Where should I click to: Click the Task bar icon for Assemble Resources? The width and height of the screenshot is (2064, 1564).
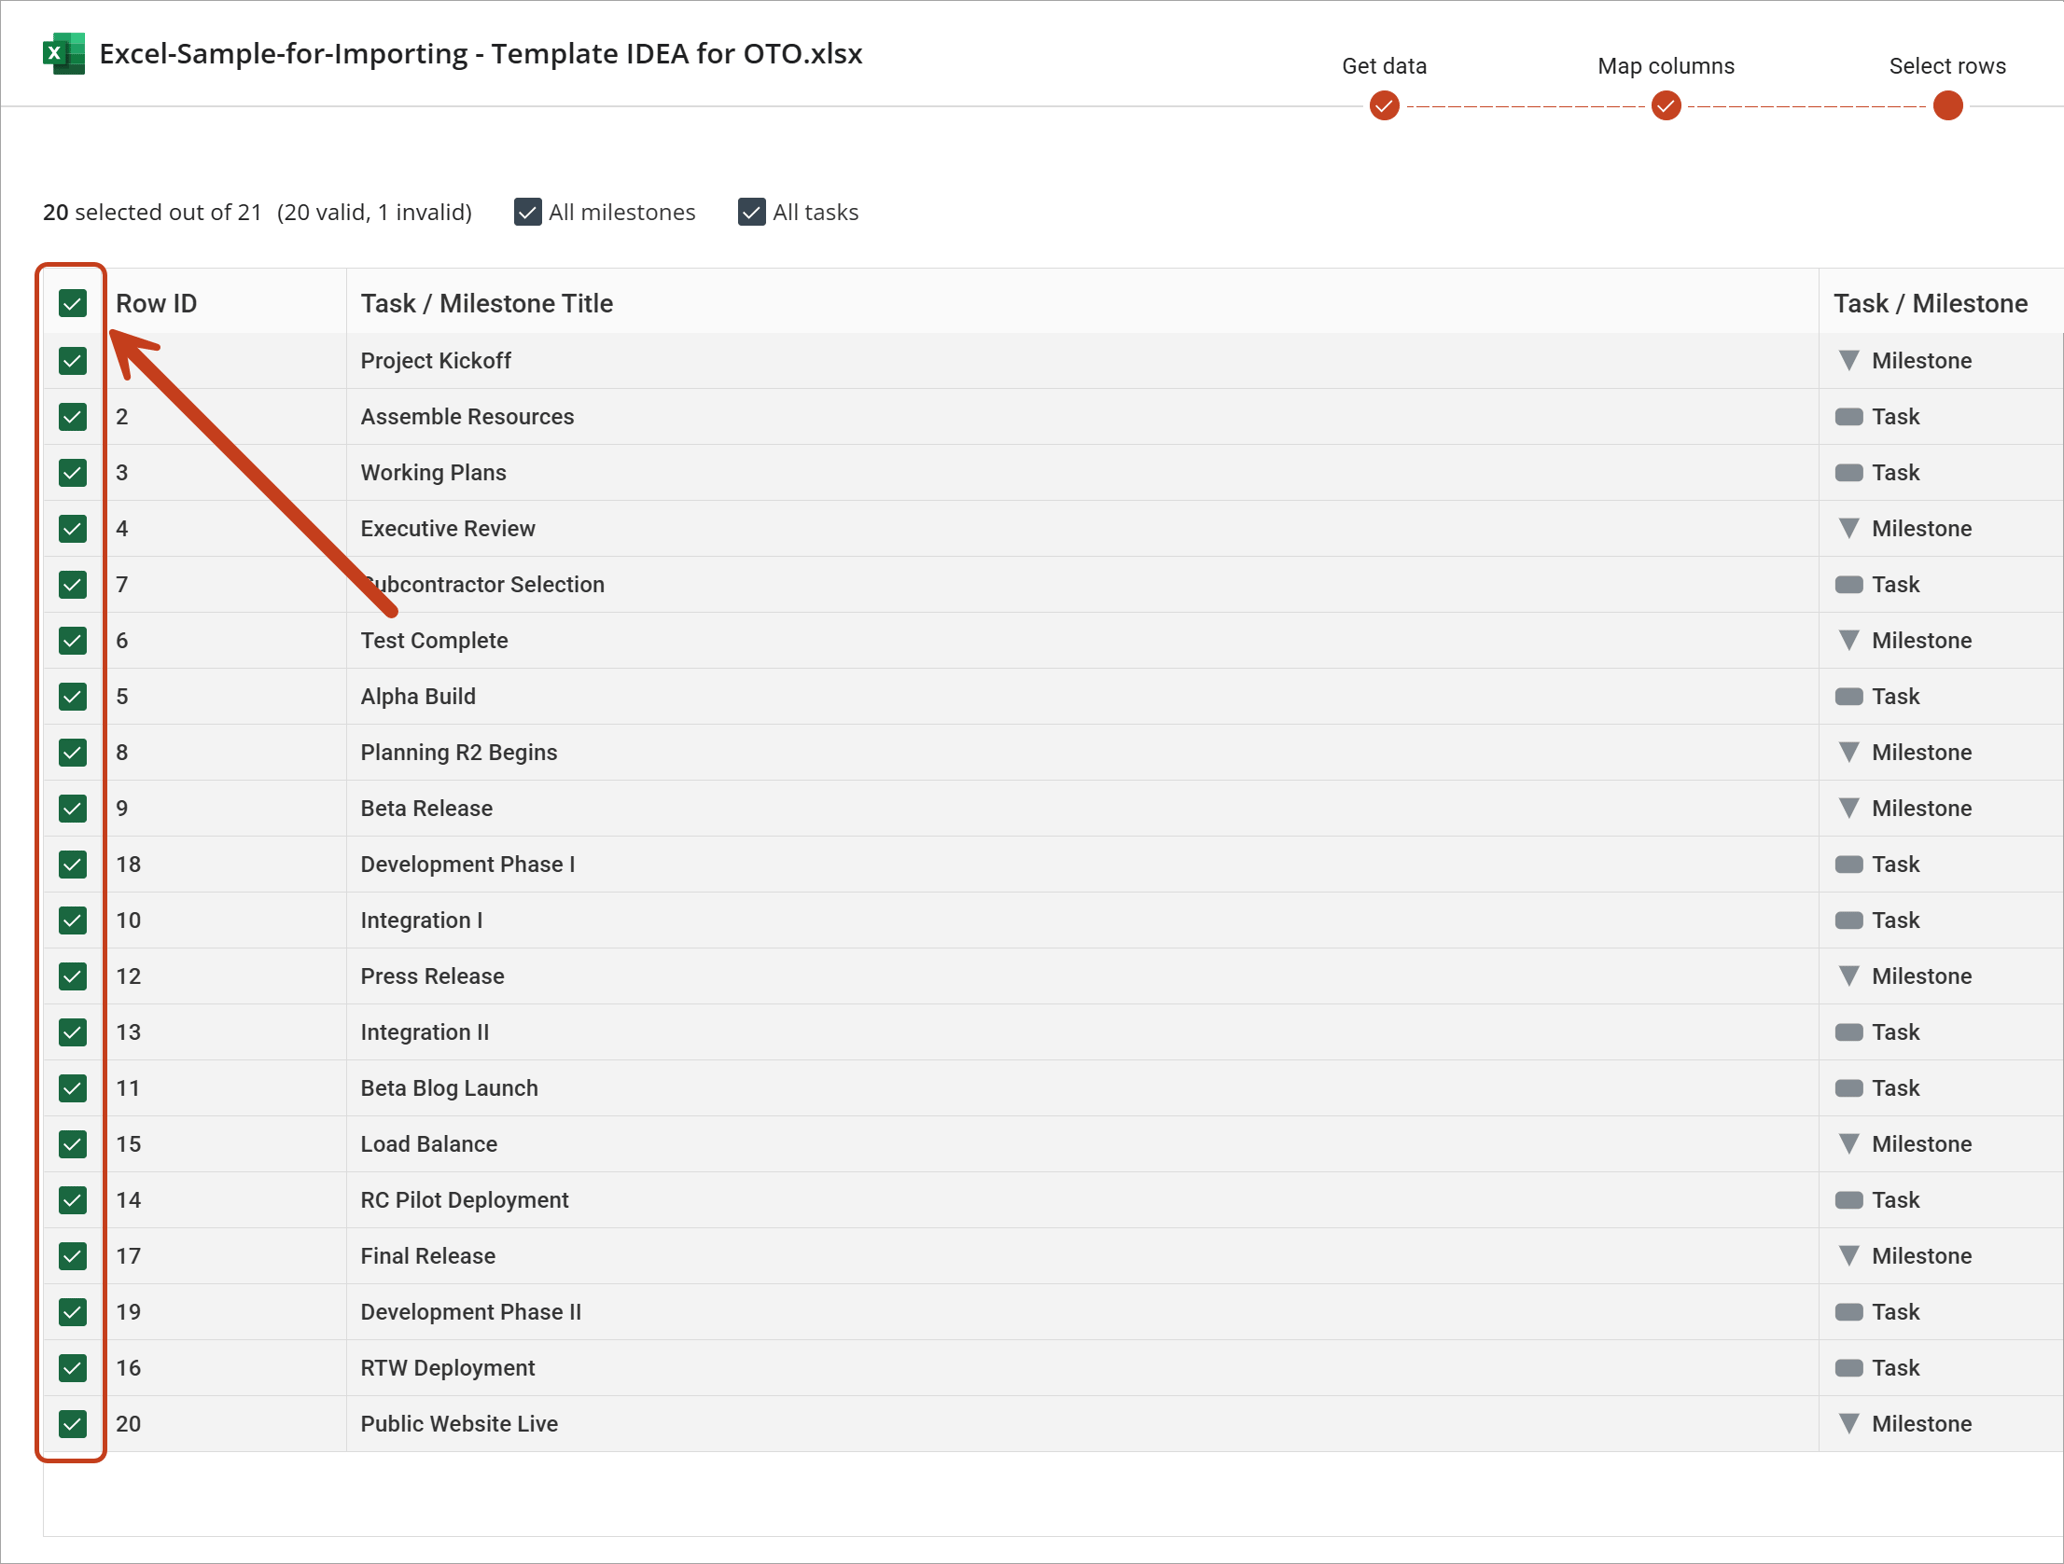click(x=1850, y=416)
